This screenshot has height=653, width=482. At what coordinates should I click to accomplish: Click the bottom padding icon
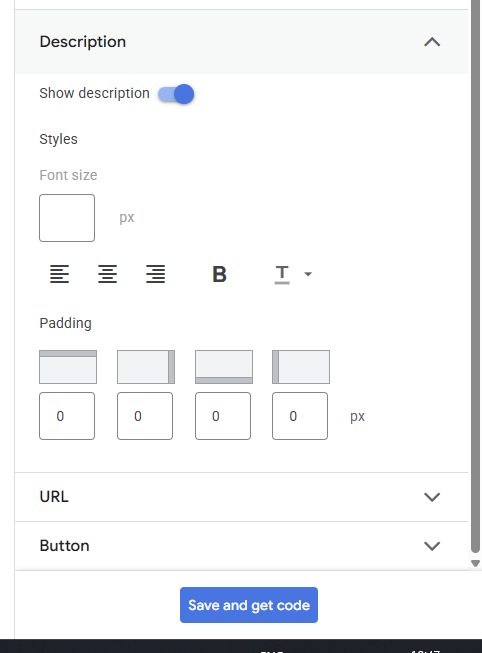click(x=224, y=367)
